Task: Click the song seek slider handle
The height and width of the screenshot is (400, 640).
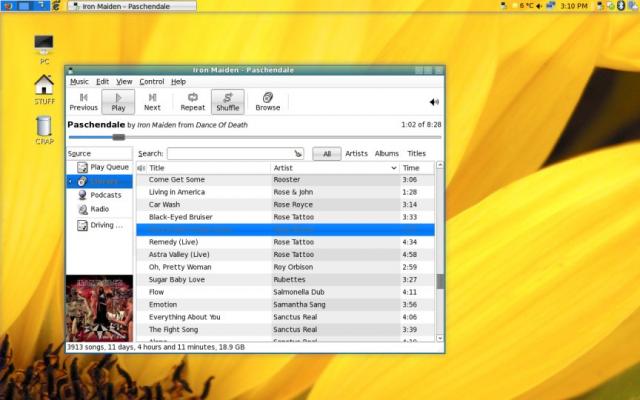Action: click(x=119, y=137)
